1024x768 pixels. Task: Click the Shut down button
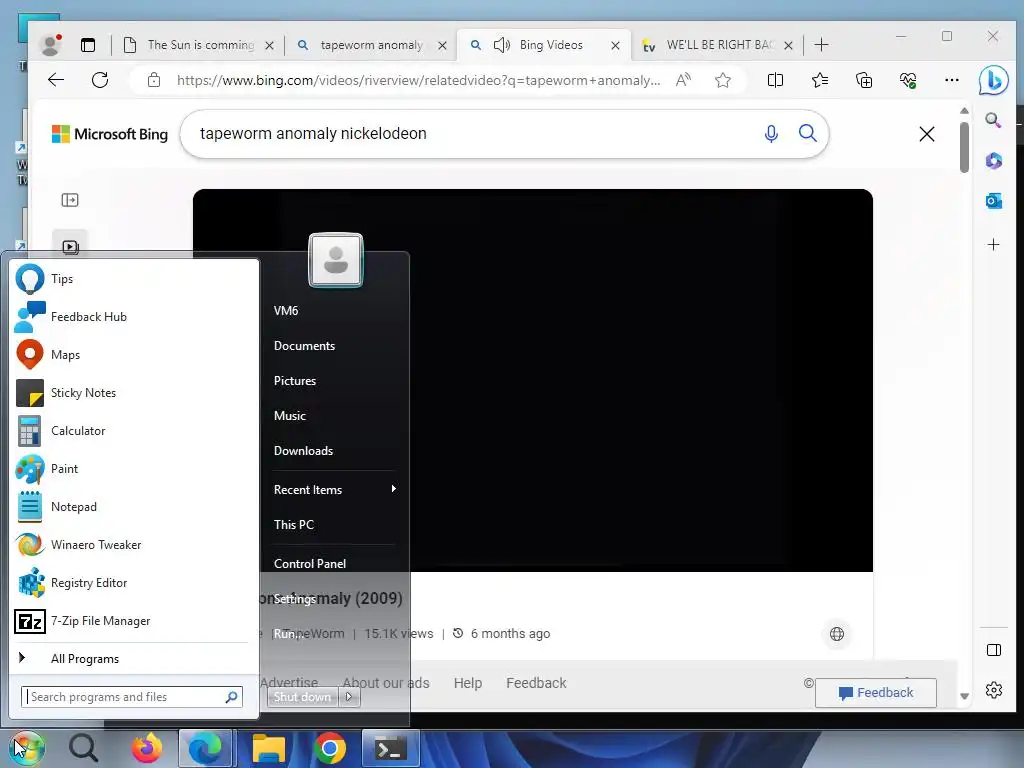[x=302, y=697]
